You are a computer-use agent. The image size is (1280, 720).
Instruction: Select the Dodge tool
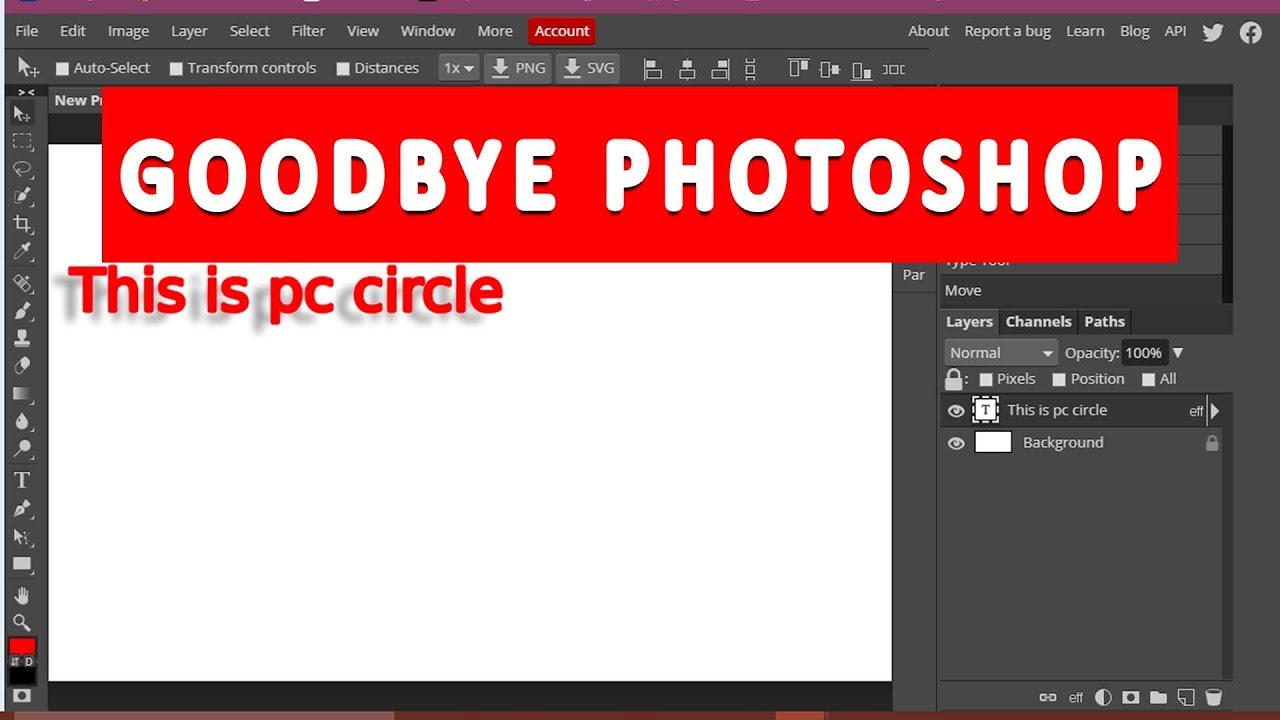pos(22,450)
